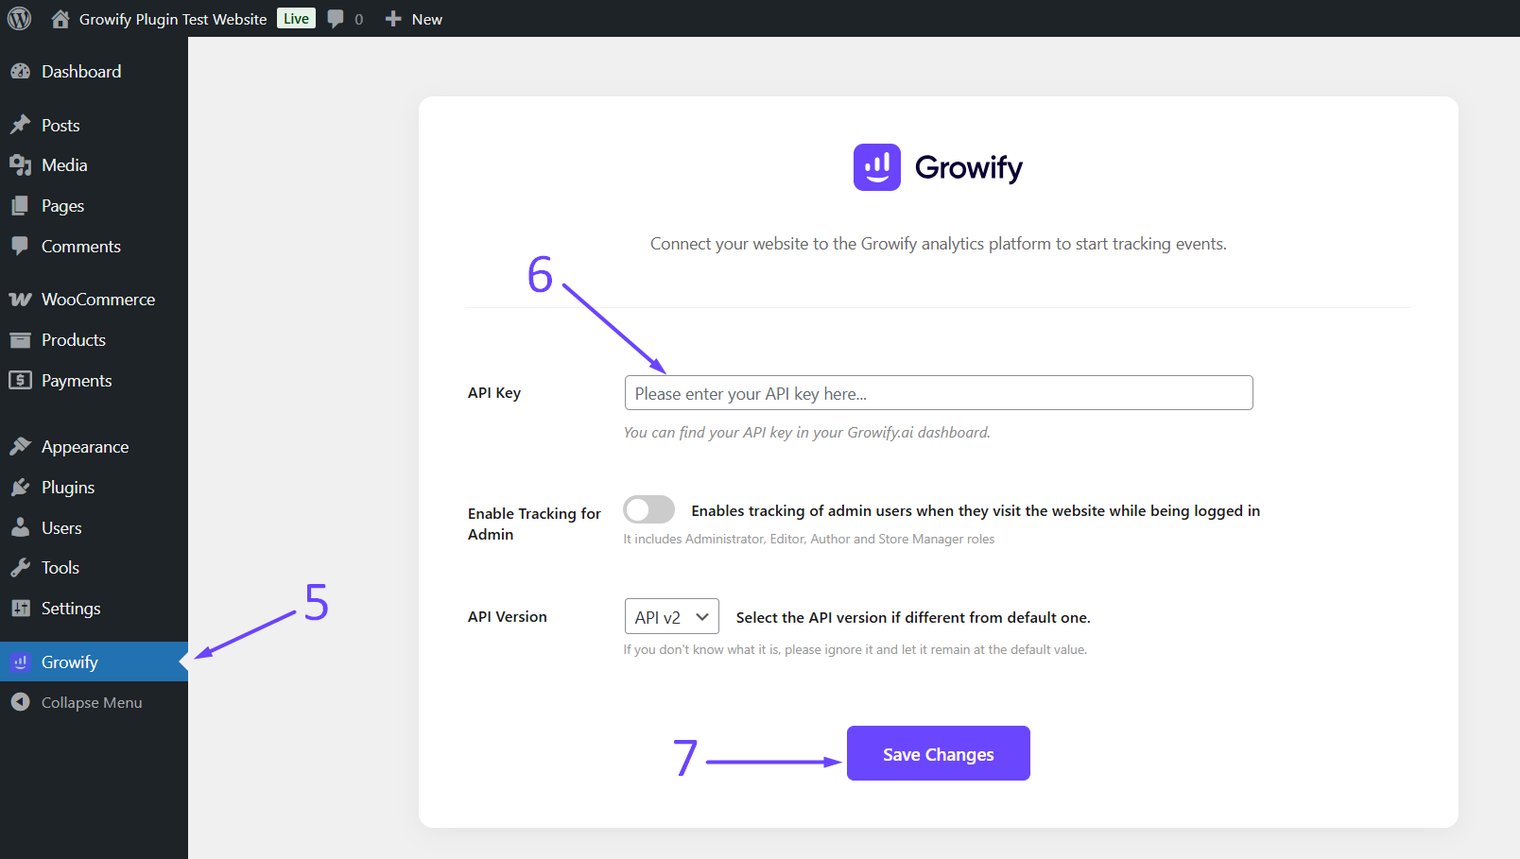
Task: Open the Products menu item
Action: coord(73,340)
